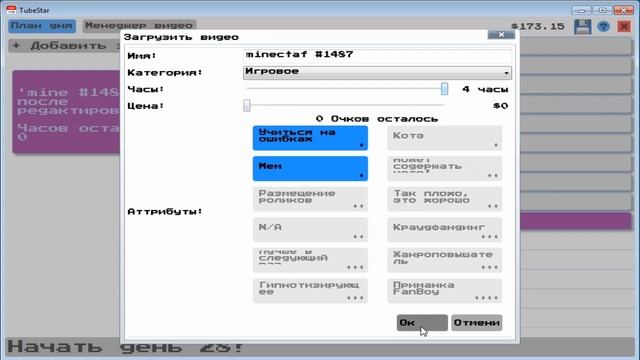The width and height of the screenshot is (640, 360).
Task: Toggle attribute Краудфандинг
Action: pos(444,230)
